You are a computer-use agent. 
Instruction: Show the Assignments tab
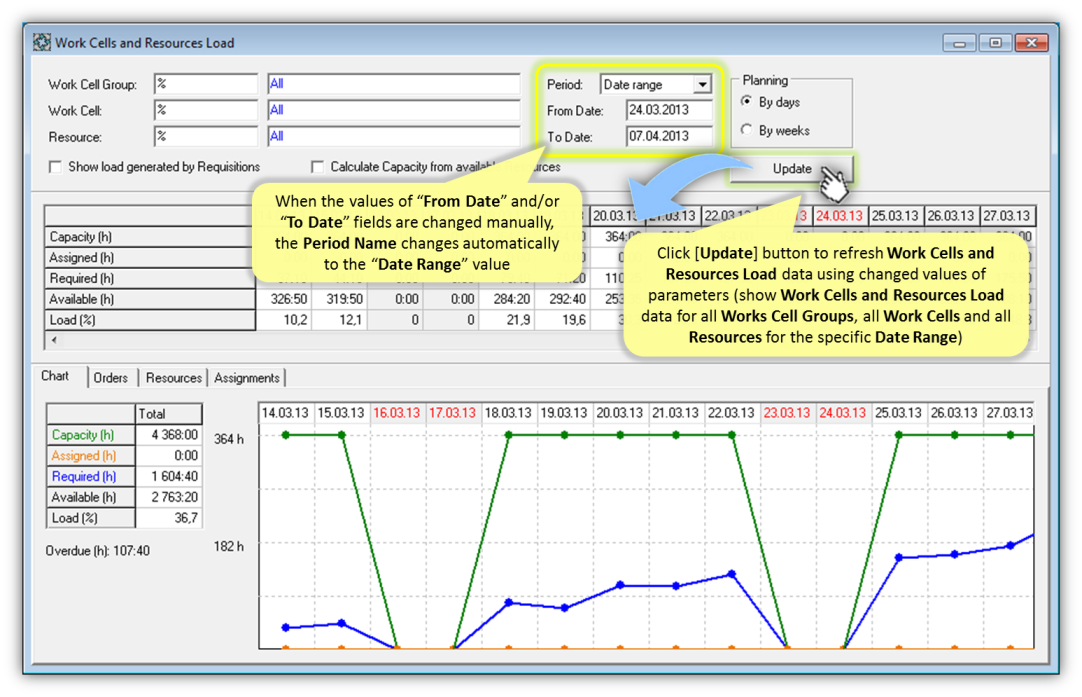coord(246,378)
